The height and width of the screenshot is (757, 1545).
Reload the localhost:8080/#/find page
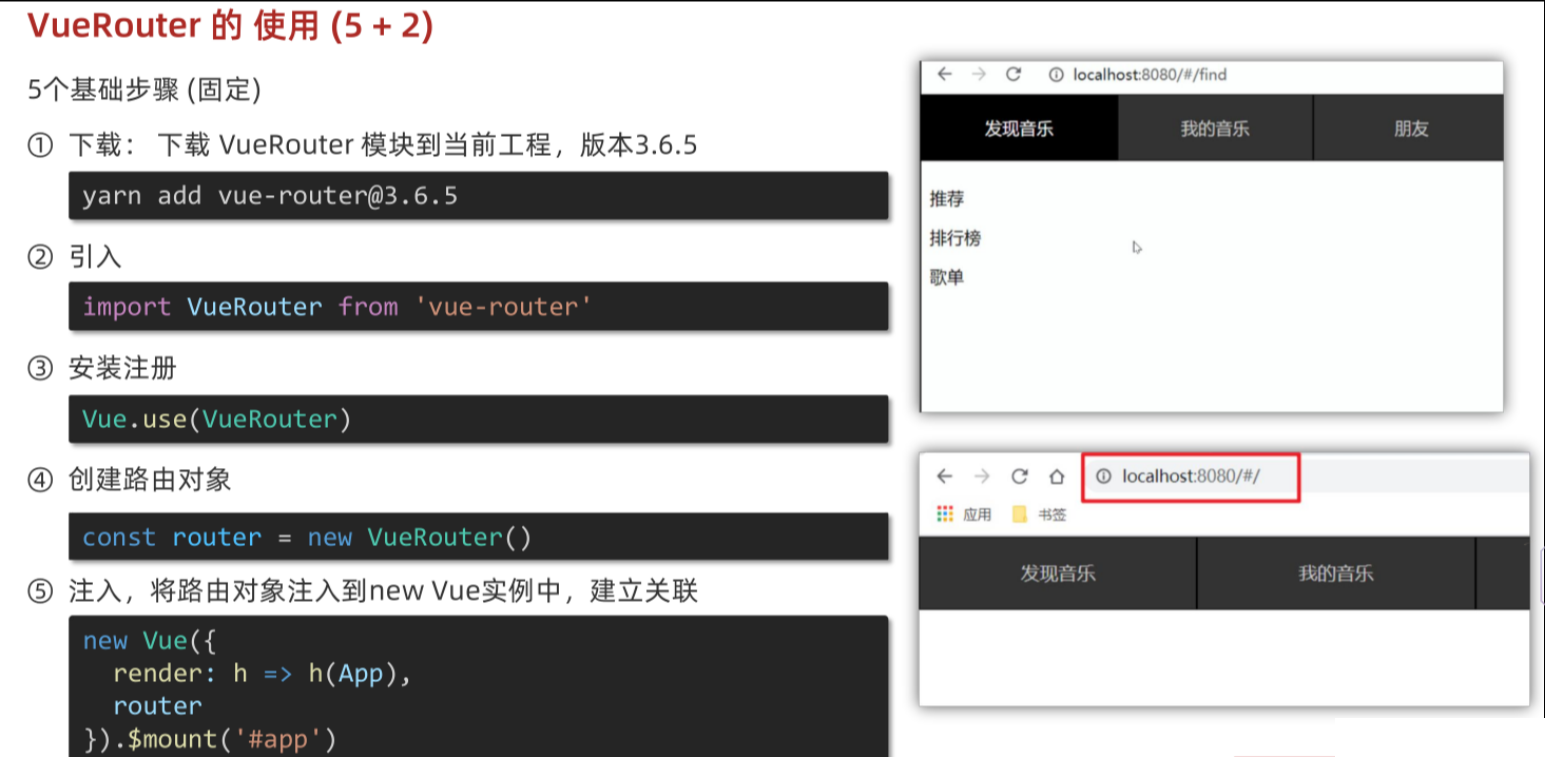coord(1013,74)
